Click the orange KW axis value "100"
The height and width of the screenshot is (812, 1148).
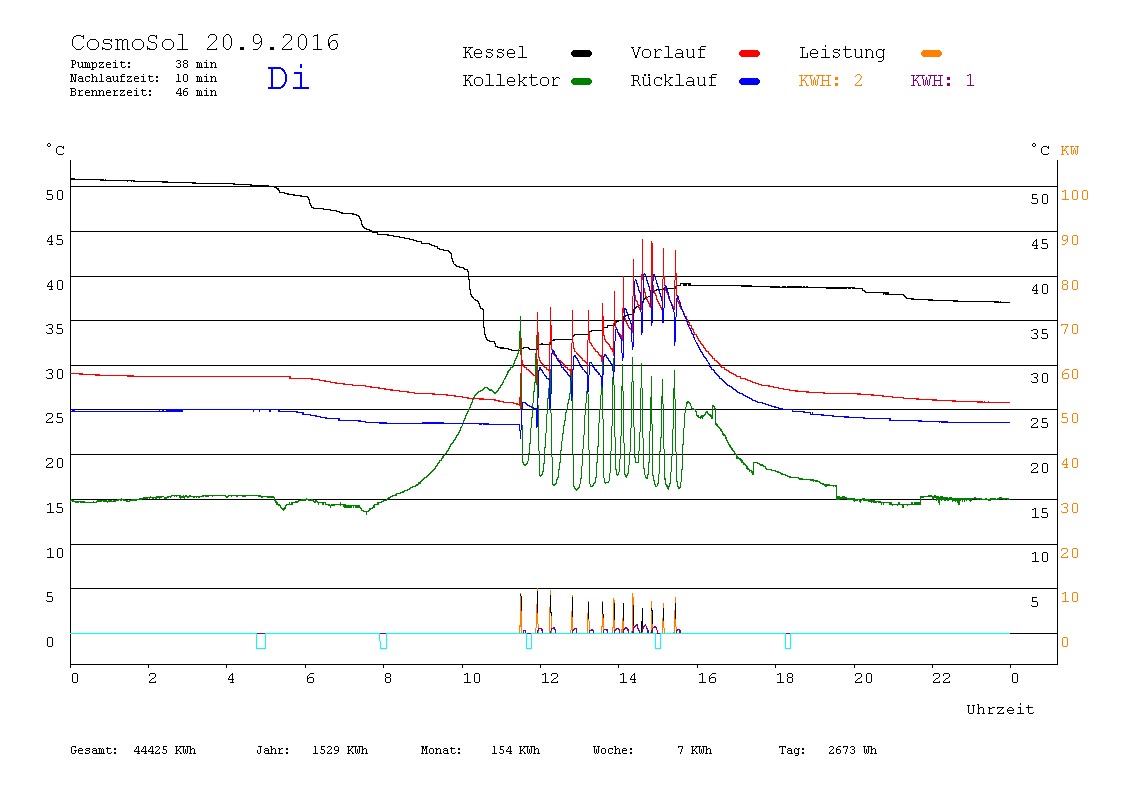1075,195
